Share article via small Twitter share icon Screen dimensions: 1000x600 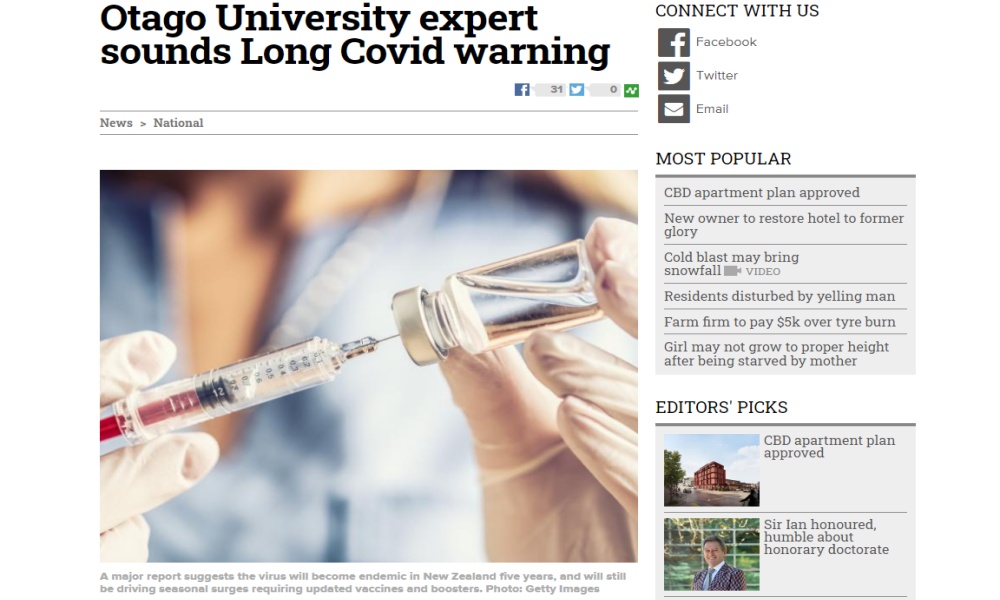(x=577, y=90)
